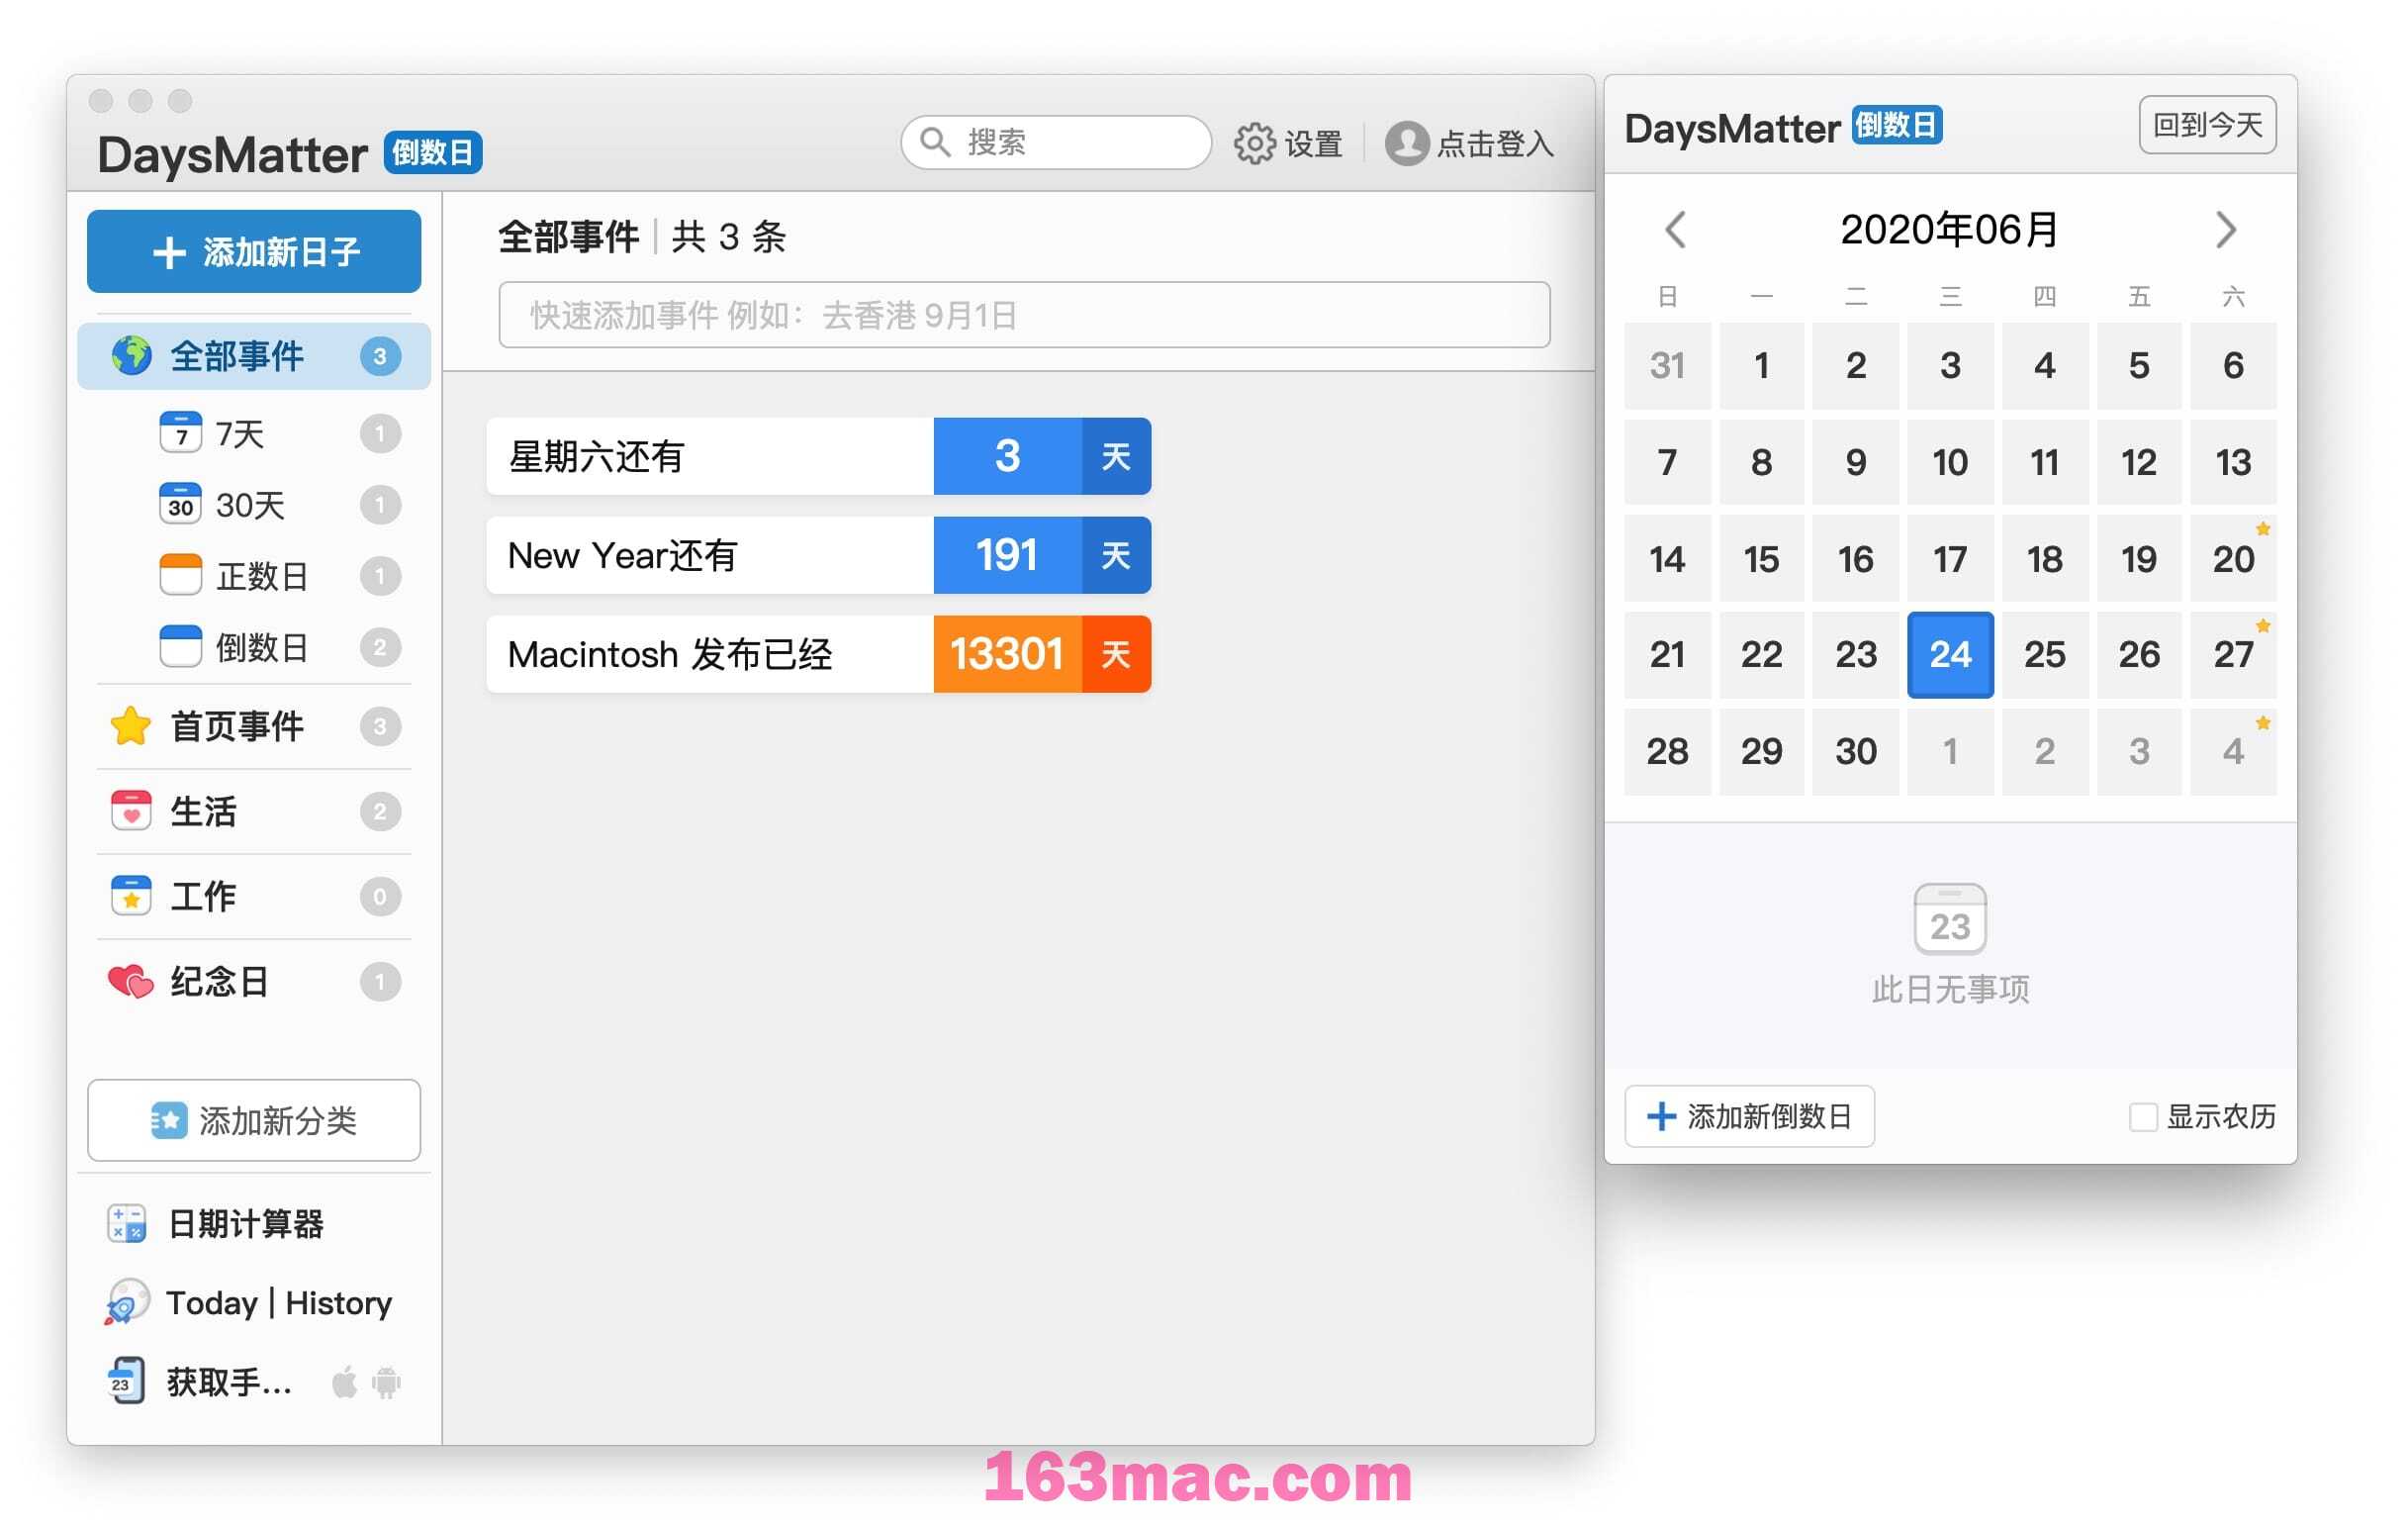Click the 纪念日 double hearts icon
The width and height of the screenshot is (2408, 1528).
[x=131, y=981]
